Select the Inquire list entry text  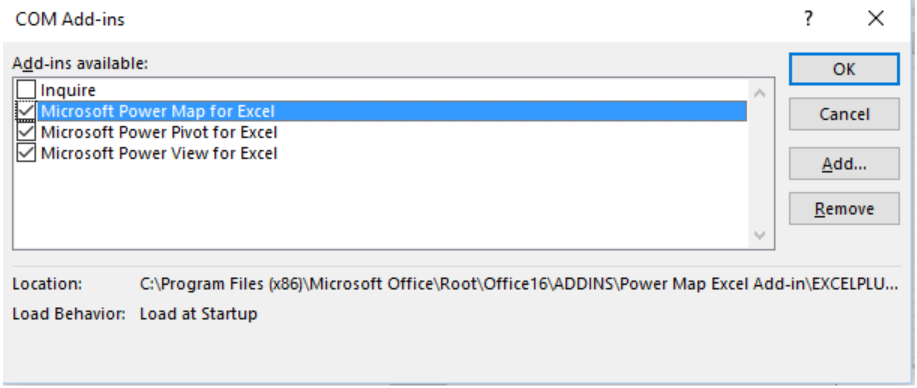coord(68,90)
